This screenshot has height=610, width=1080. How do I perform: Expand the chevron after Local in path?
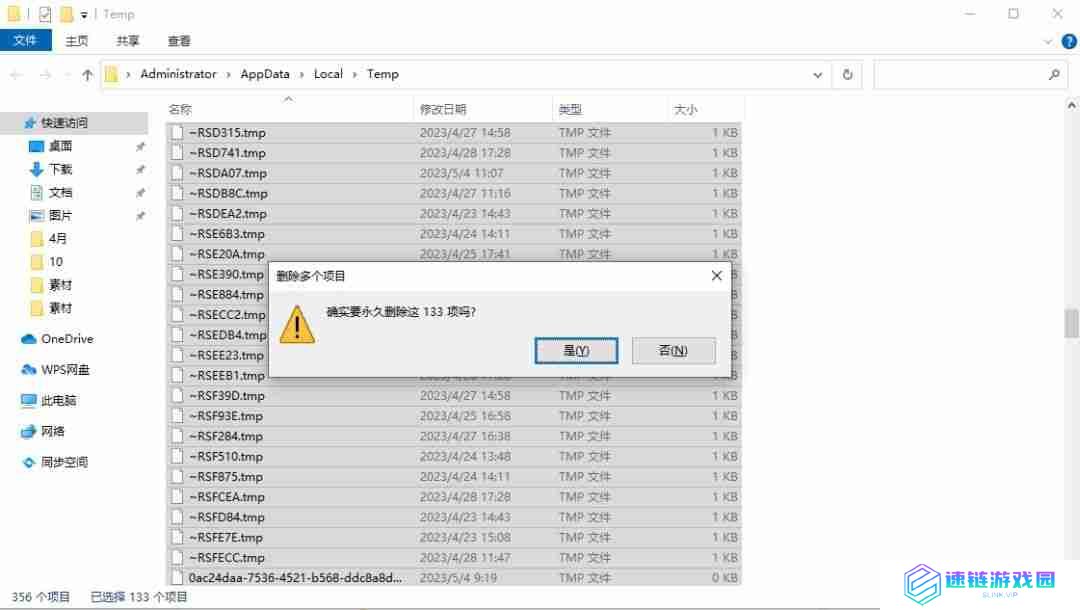355,74
